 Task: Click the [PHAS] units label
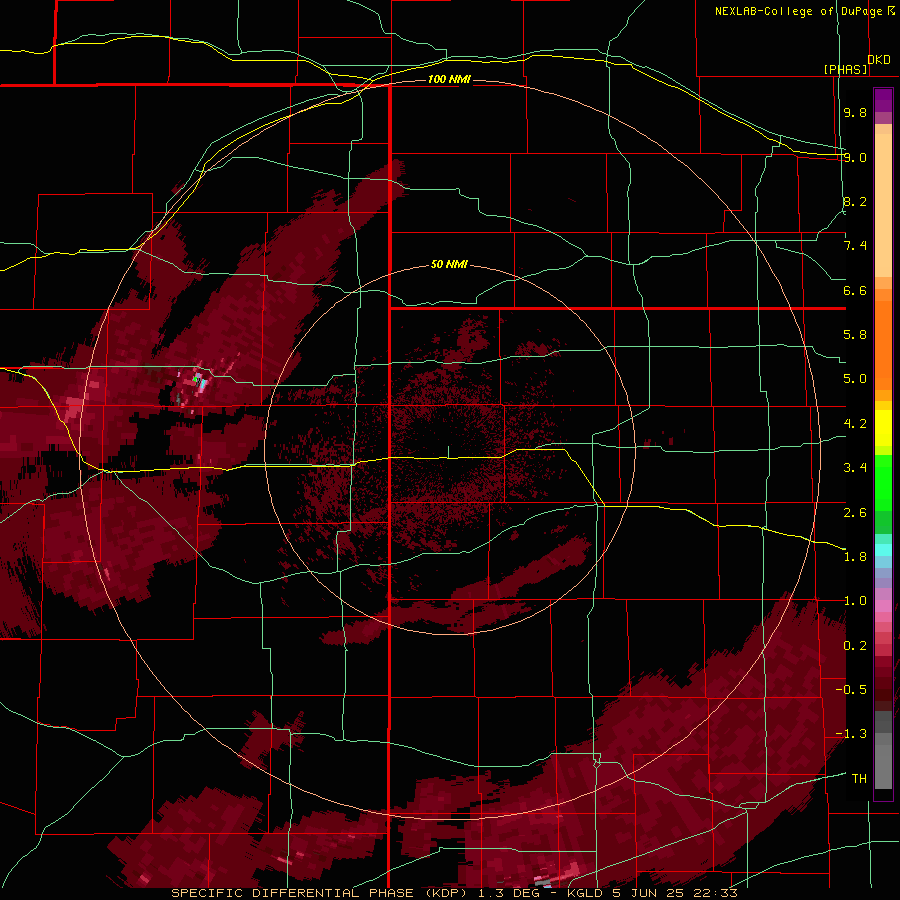[845, 69]
